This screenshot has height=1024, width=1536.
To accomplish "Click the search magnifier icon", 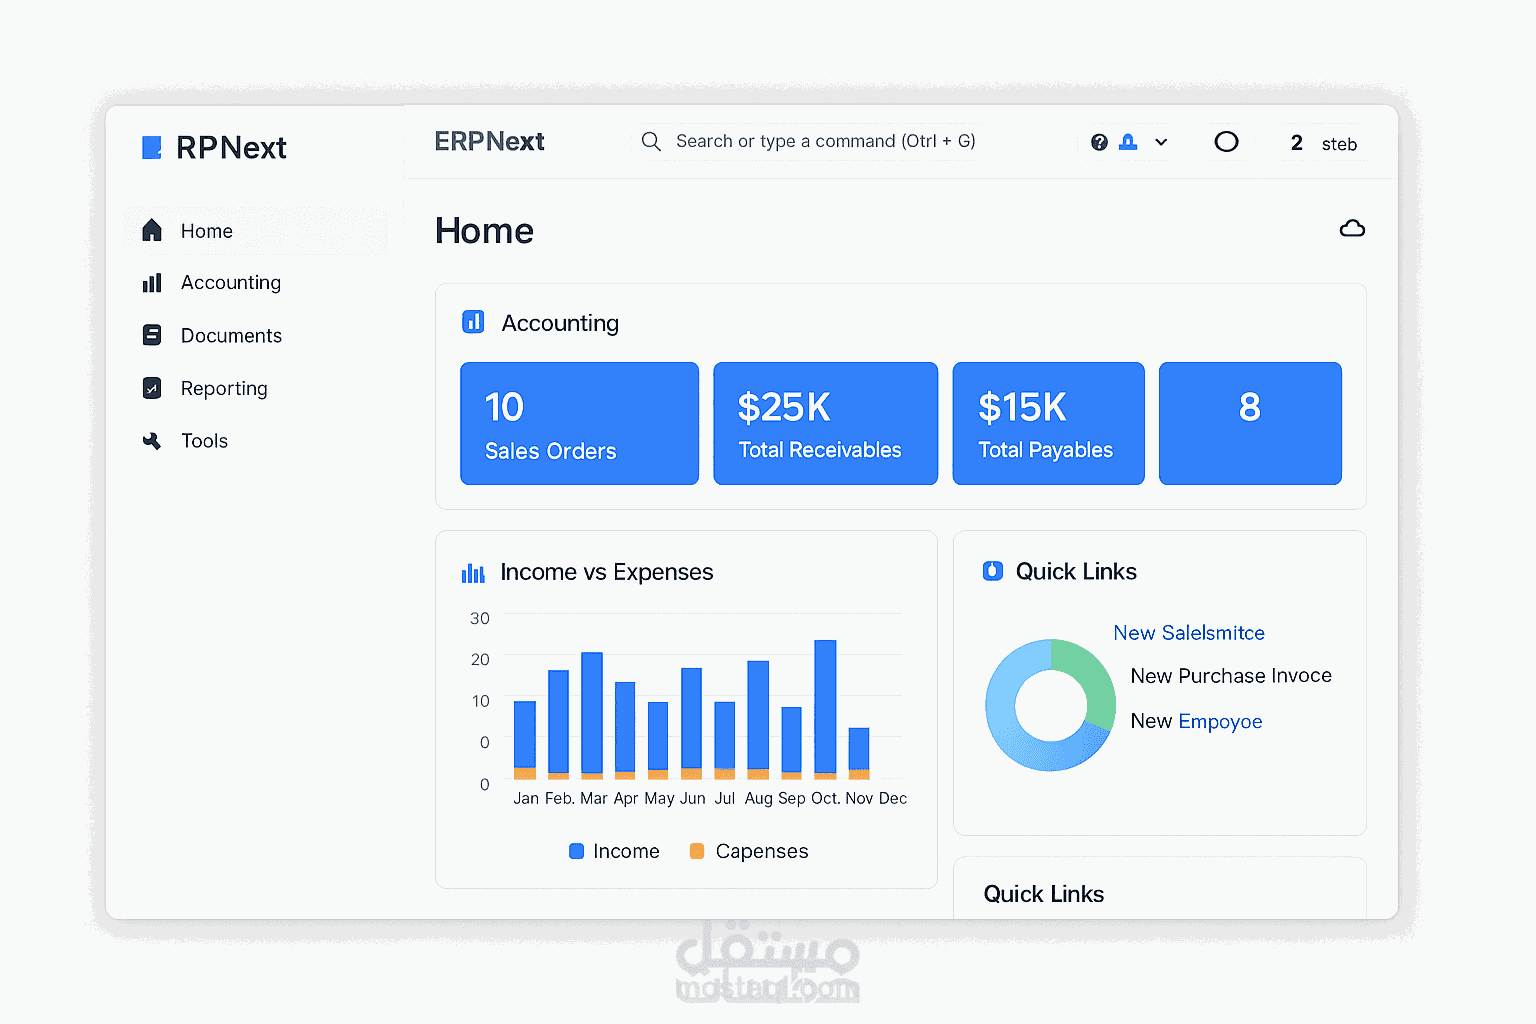I will [x=651, y=141].
